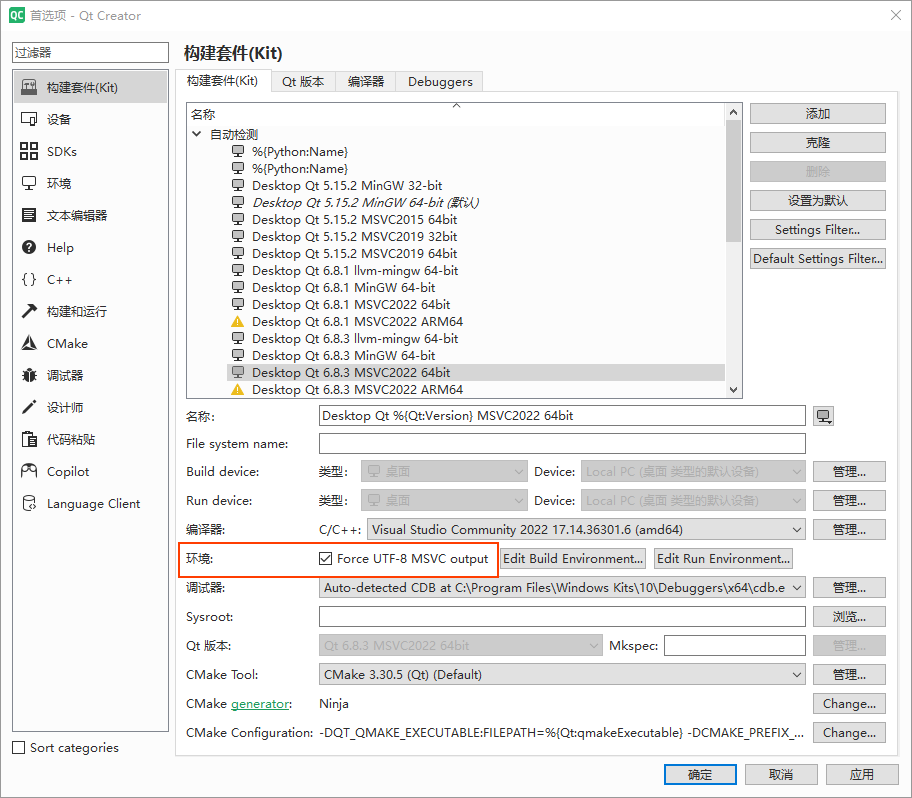Click the File system name input field
Viewport: 912px width, 798px height.
562,444
